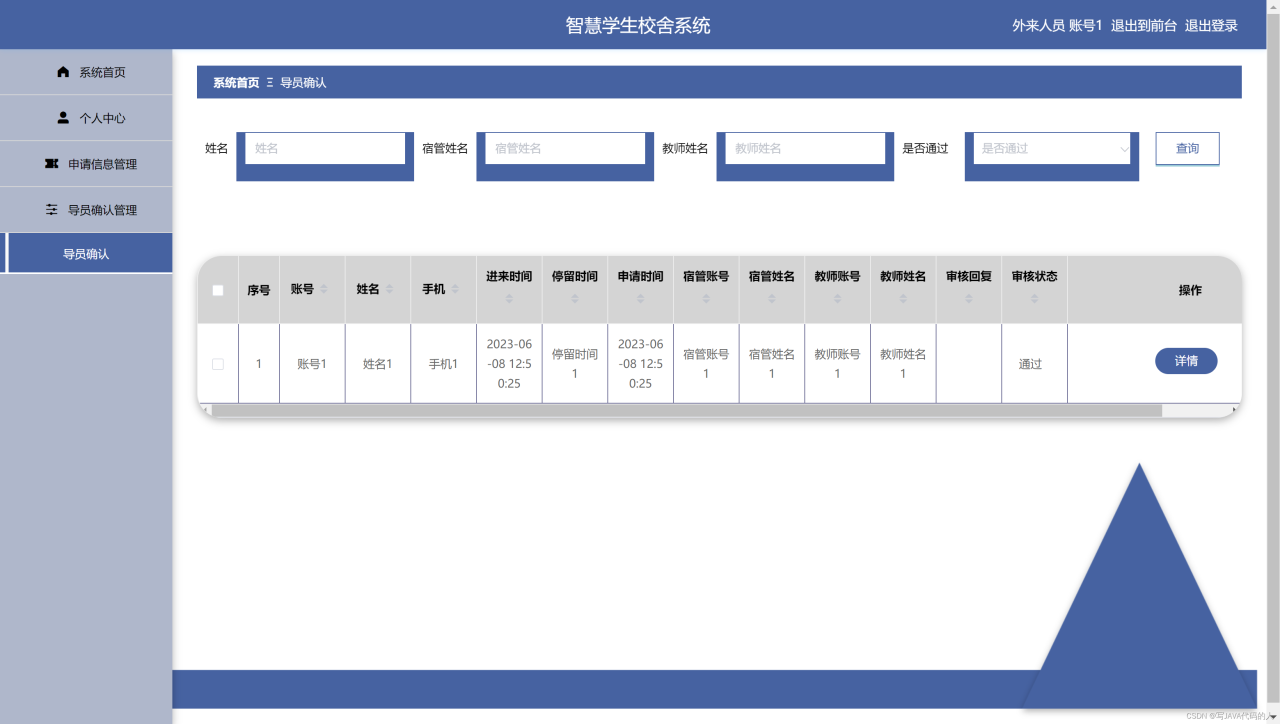Click 系统首页 in the breadcrumb
The height and width of the screenshot is (724, 1280).
[236, 82]
